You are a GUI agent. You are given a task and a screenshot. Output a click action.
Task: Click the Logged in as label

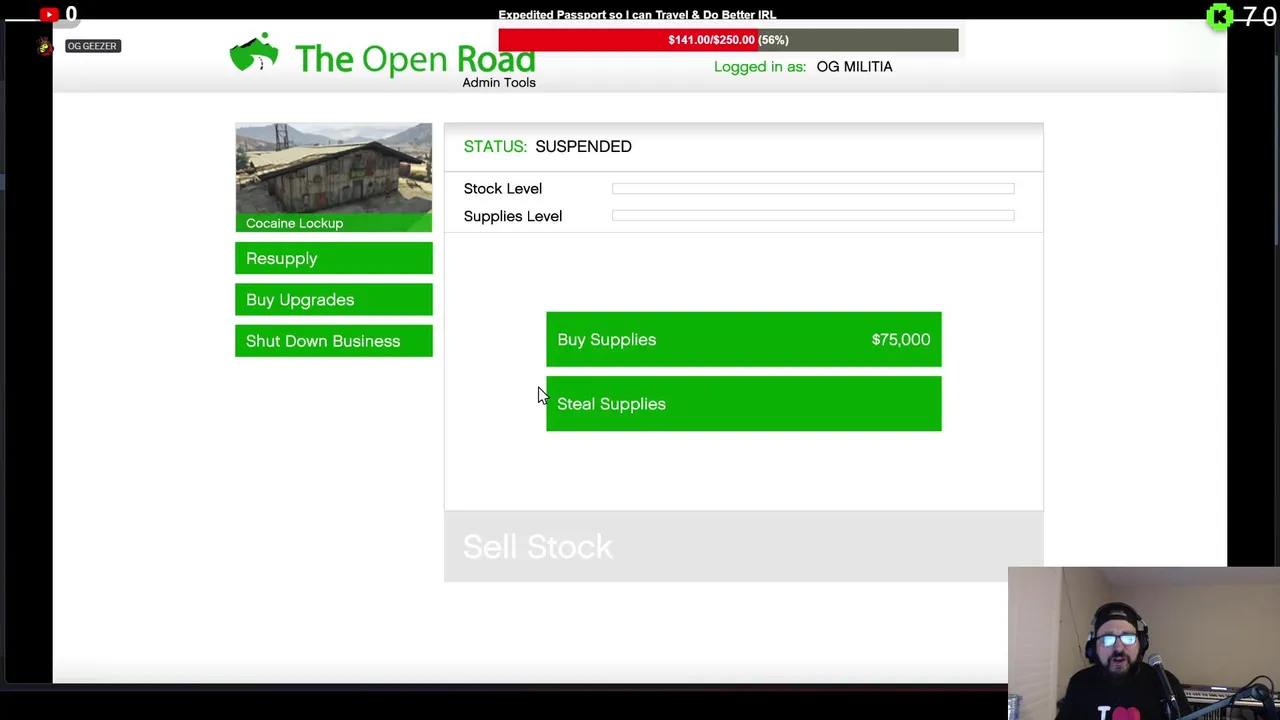coord(760,66)
